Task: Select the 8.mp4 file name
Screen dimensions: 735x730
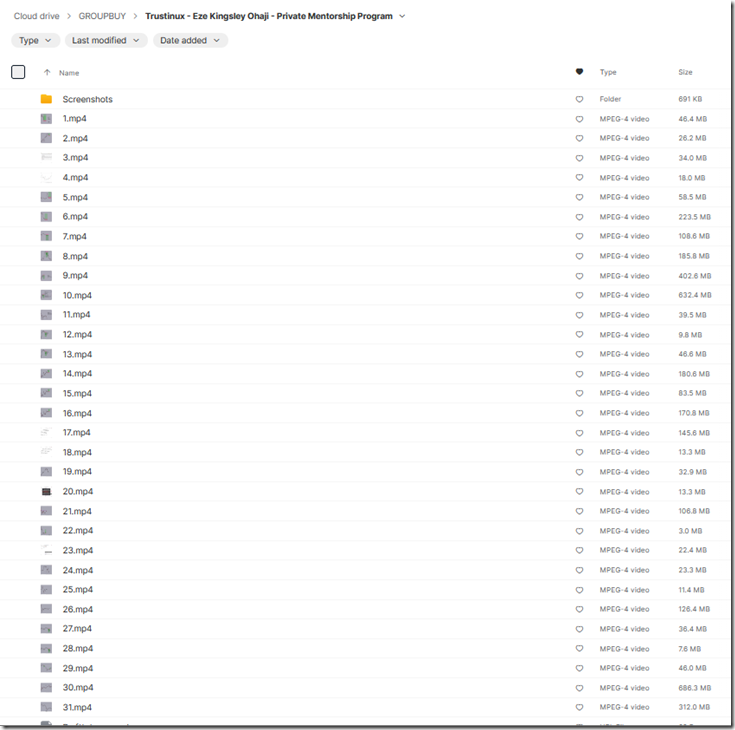Action: pos(75,256)
